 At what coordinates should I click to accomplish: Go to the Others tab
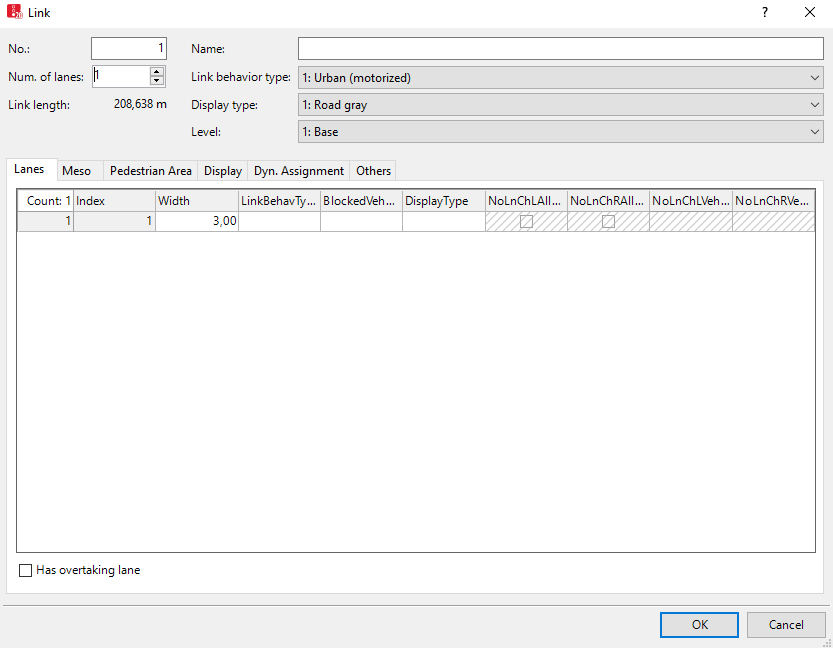[373, 171]
